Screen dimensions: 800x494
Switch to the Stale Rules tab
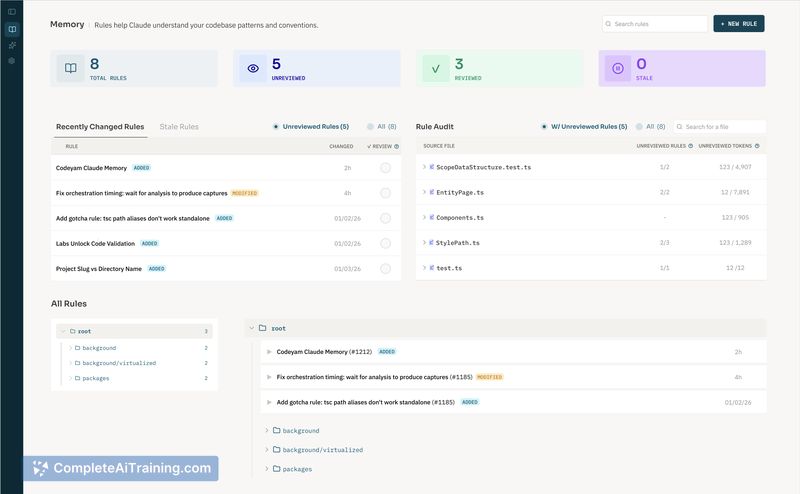(x=179, y=127)
